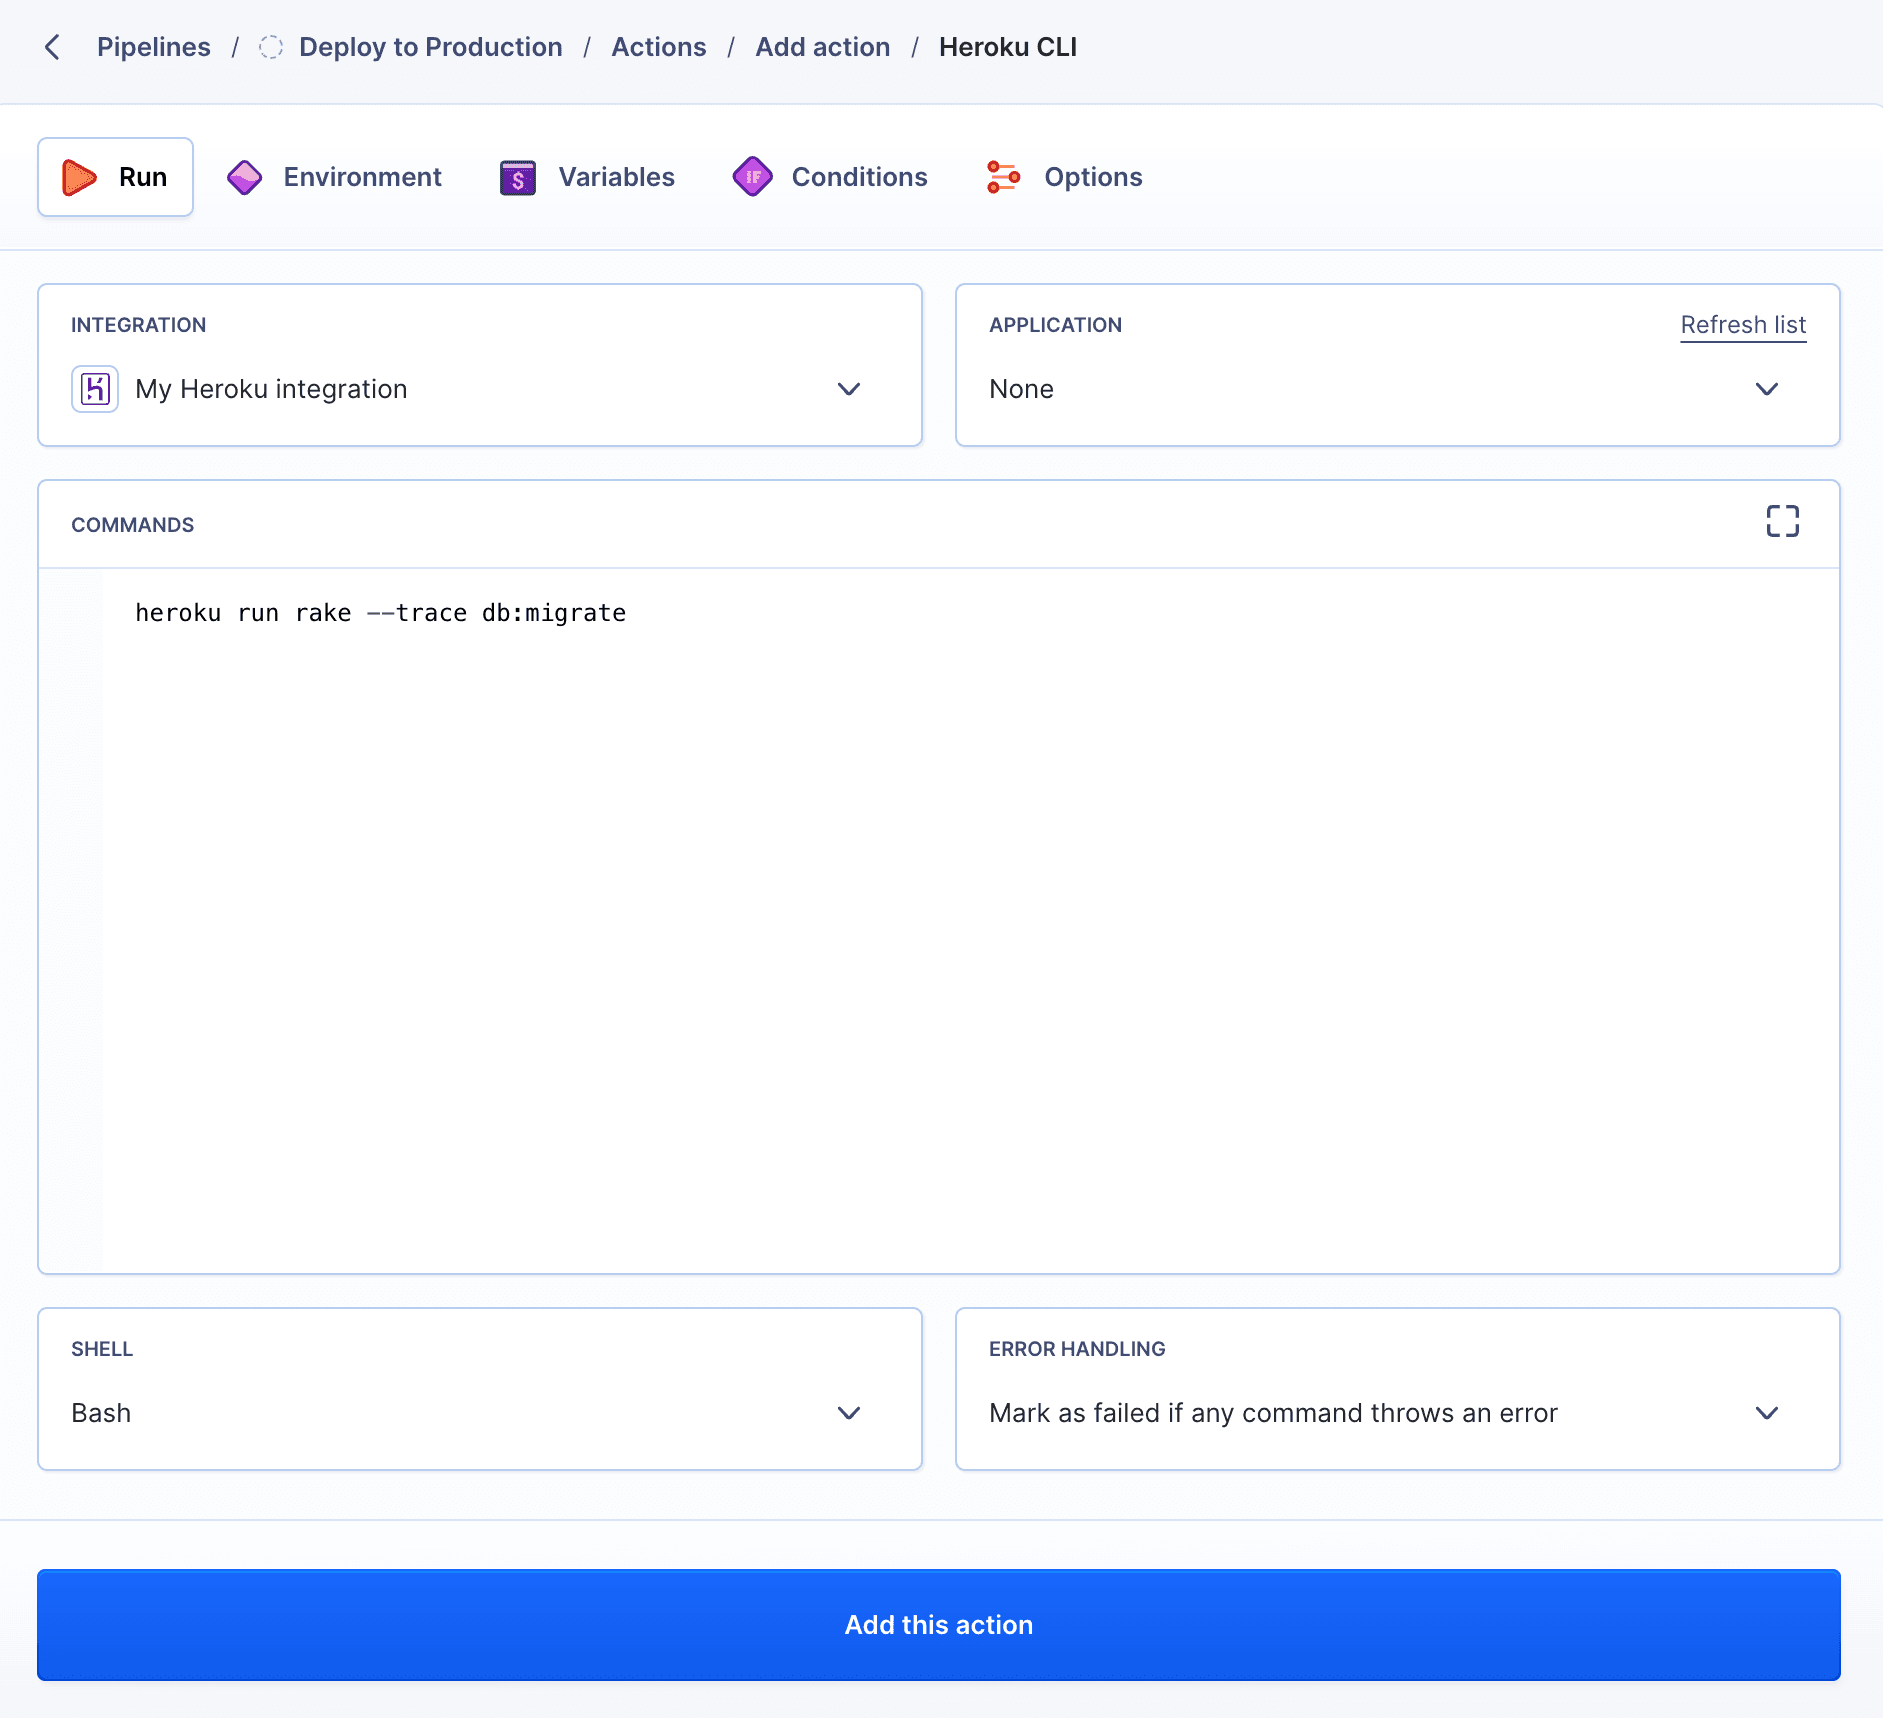Open the Error Handling dropdown
Screen dimensions: 1883x1718
(x=1766, y=1413)
